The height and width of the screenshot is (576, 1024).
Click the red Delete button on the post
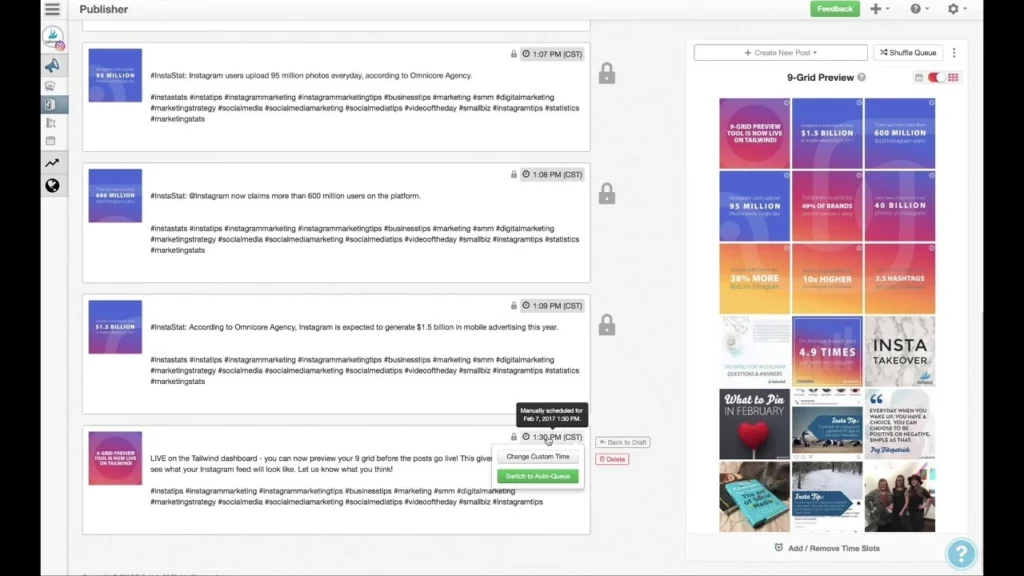pos(612,459)
